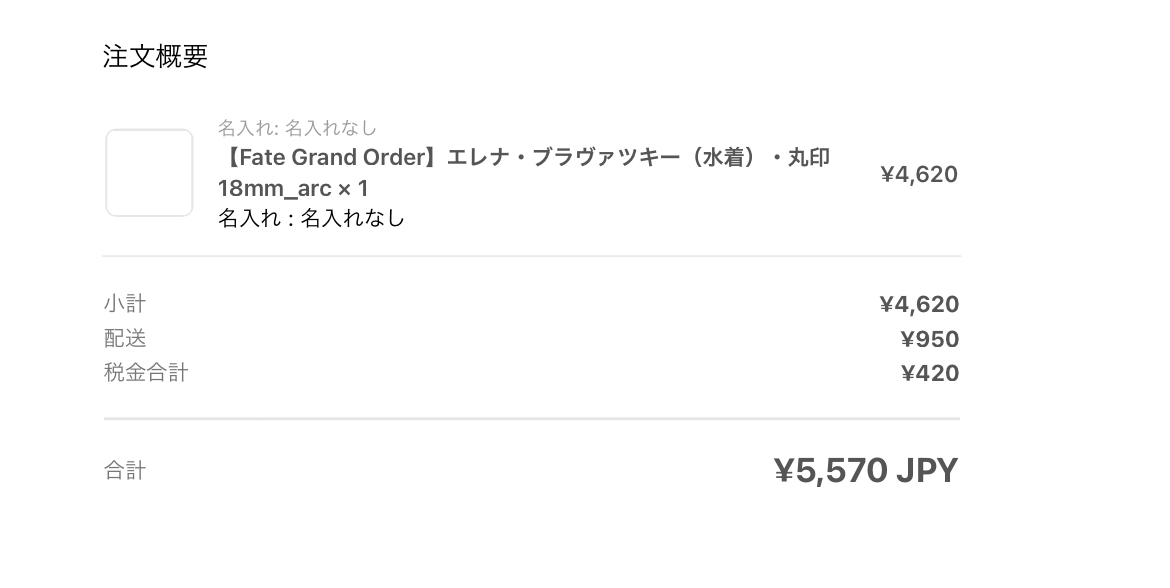
Task: Click the gray 名入れ text above the title
Action: click(297, 128)
